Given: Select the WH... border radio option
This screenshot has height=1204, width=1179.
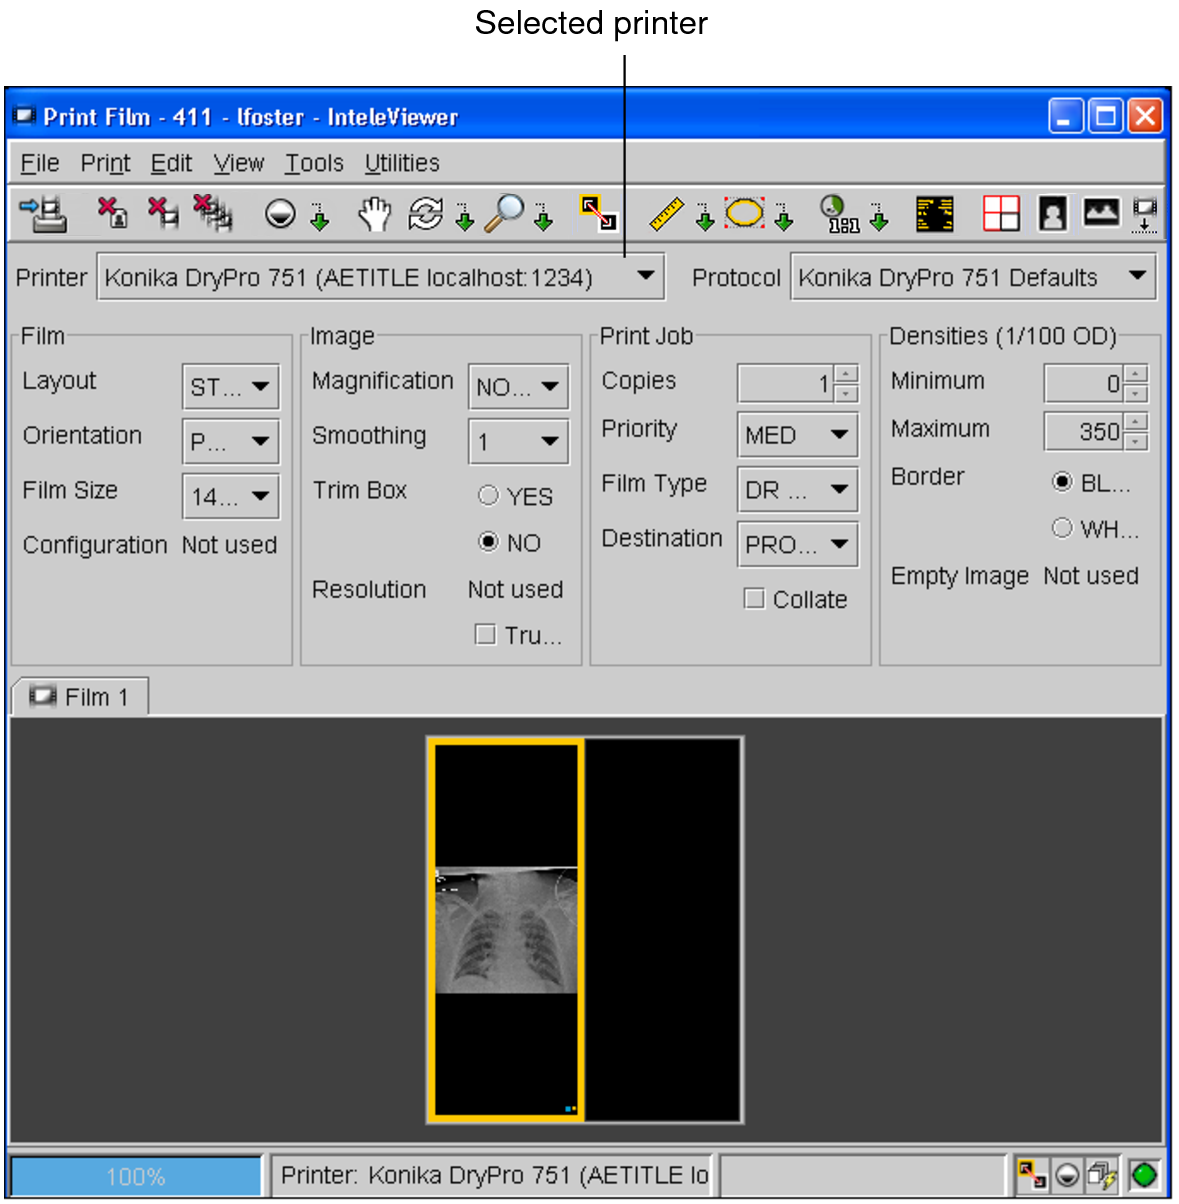Looking at the screenshot, I should point(1062,528).
